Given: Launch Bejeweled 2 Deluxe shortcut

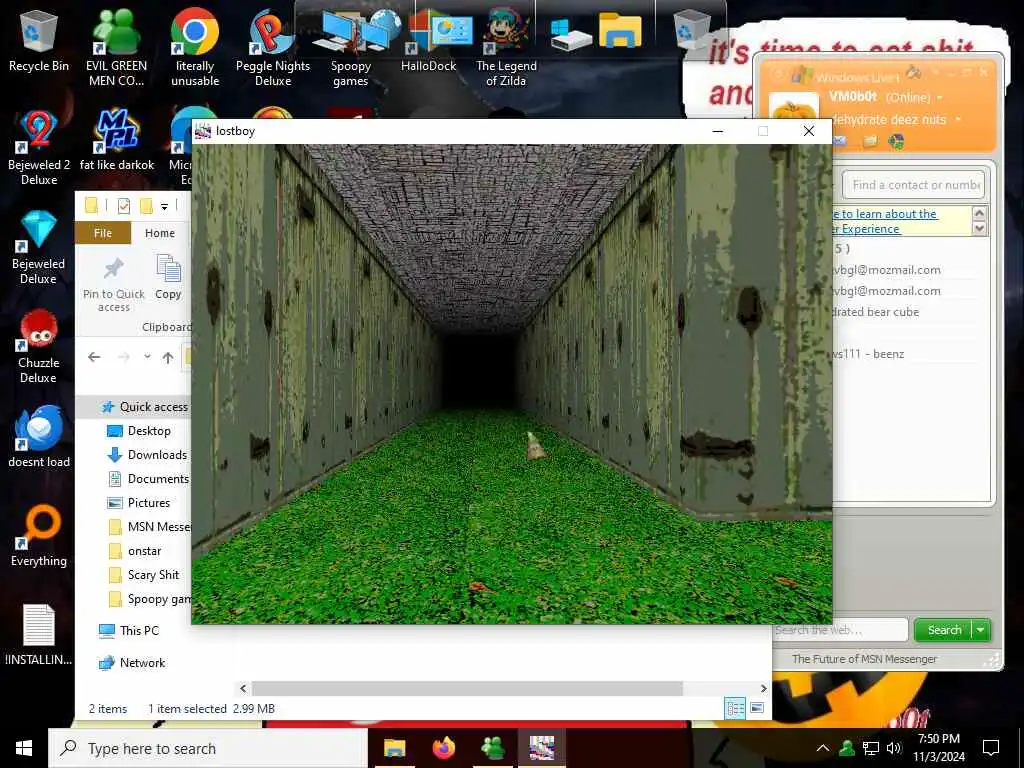Looking at the screenshot, I should pyautogui.click(x=39, y=148).
